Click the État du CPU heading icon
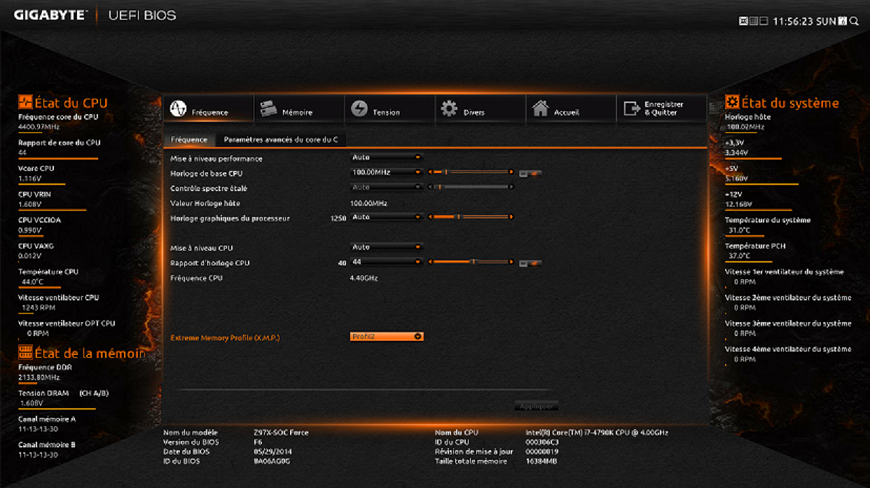870x488 pixels. (x=25, y=102)
